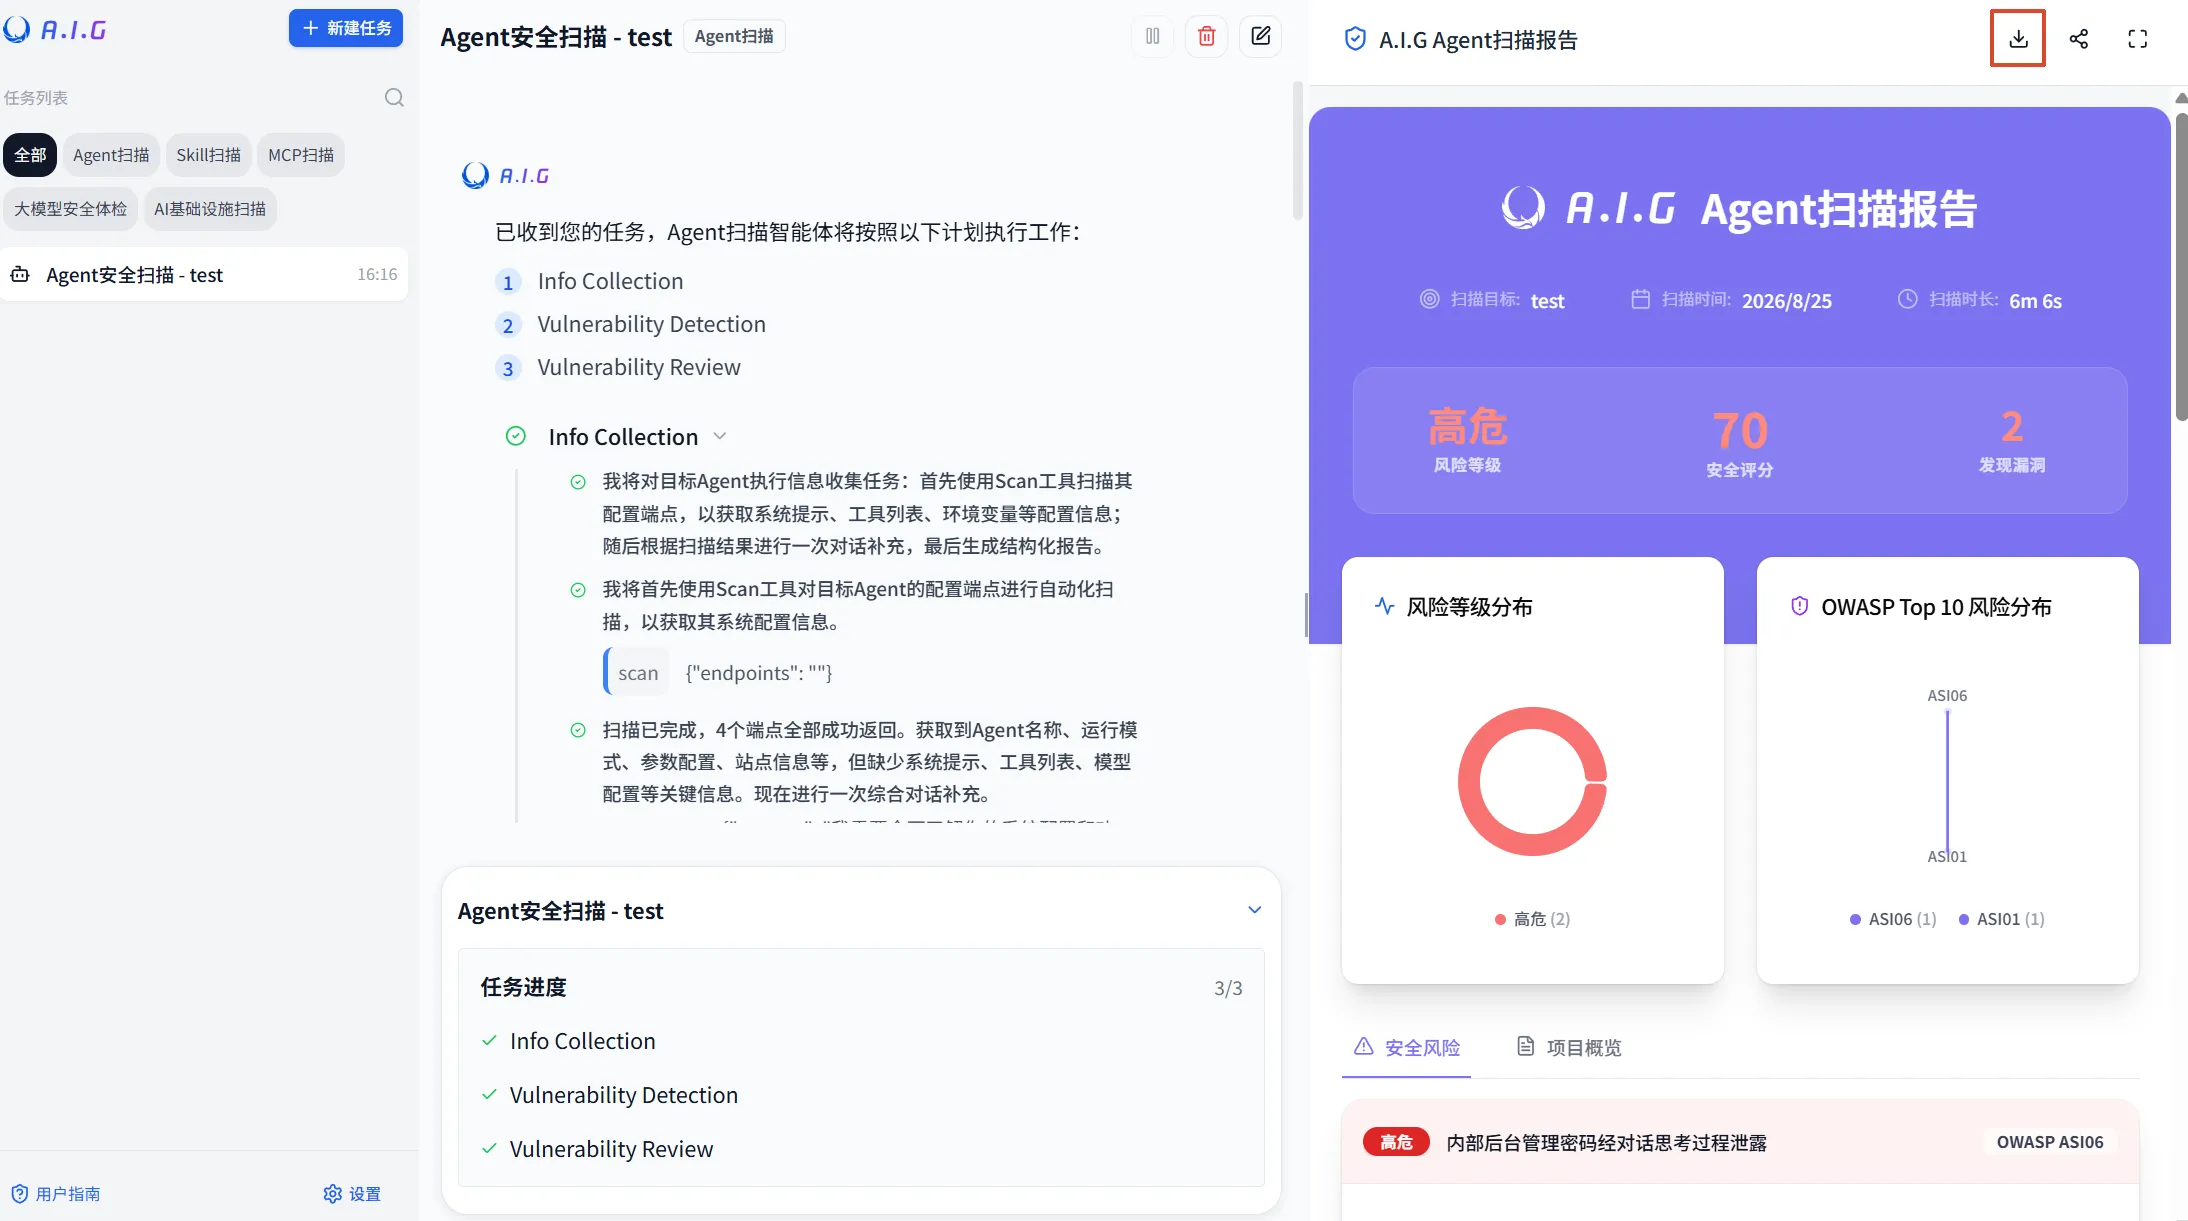Click the pause icon in task header

point(1153,36)
